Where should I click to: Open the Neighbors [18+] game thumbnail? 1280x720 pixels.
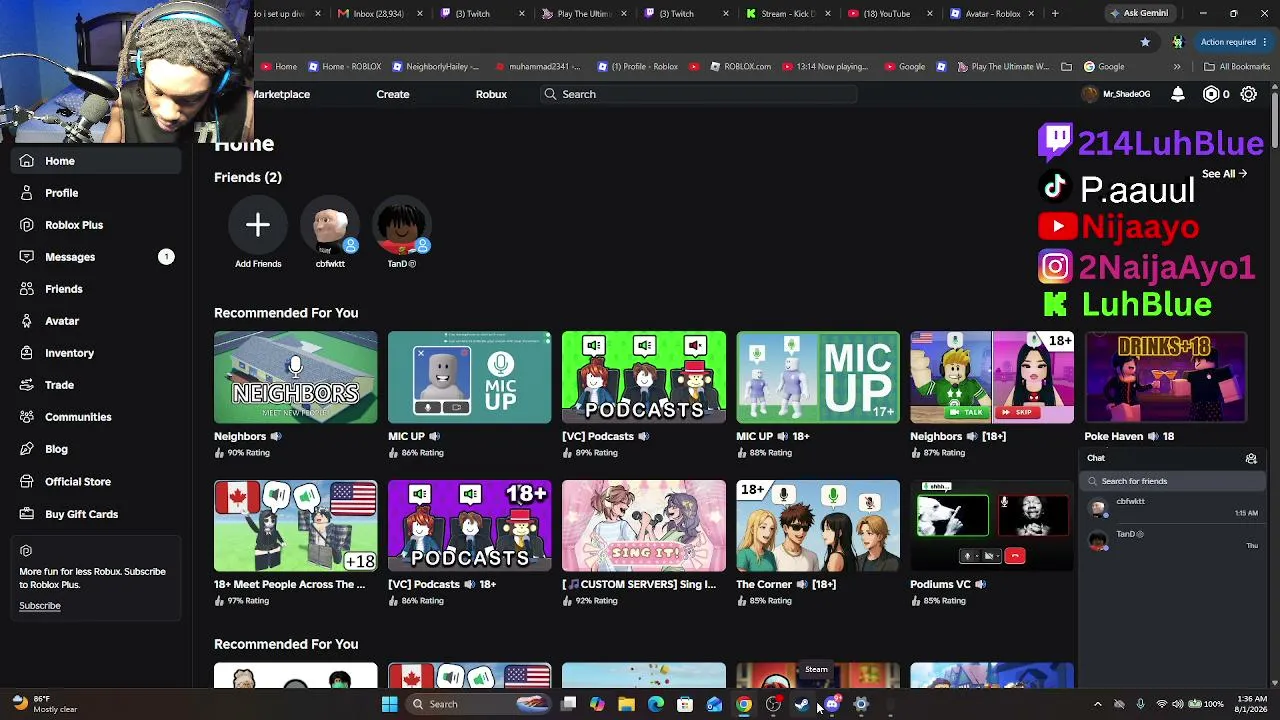pos(992,377)
